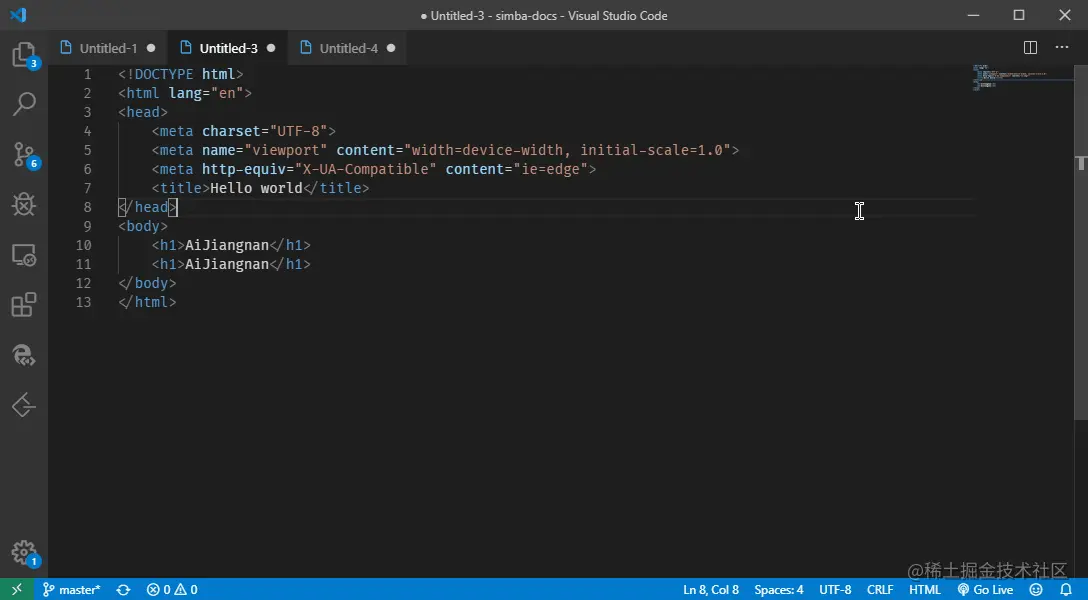This screenshot has height=600, width=1088.
Task: Click the opening <body> tag
Action: (143, 226)
